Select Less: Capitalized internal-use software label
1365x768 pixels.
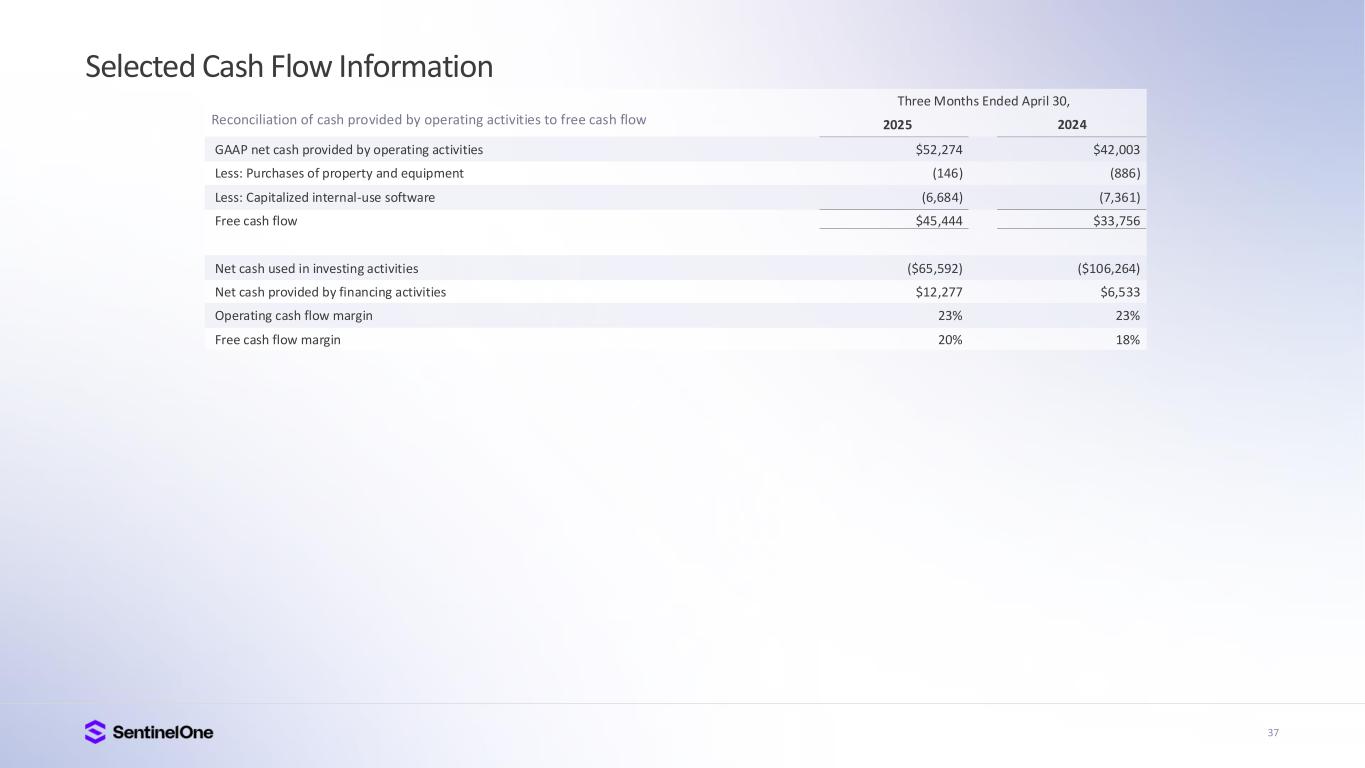click(x=325, y=198)
